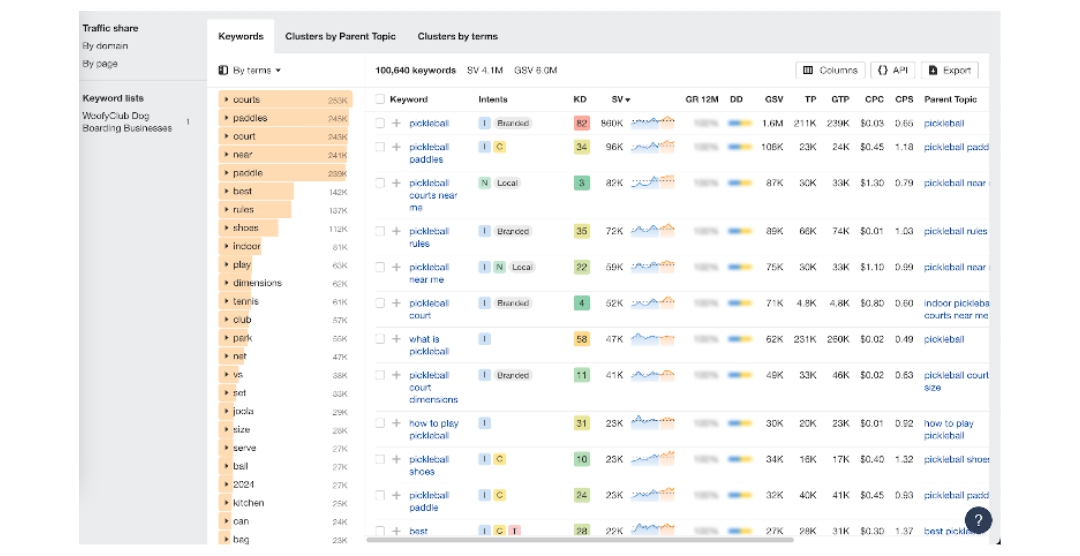Expand the courts term group
The height and width of the screenshot is (556, 1080).
pos(227,100)
